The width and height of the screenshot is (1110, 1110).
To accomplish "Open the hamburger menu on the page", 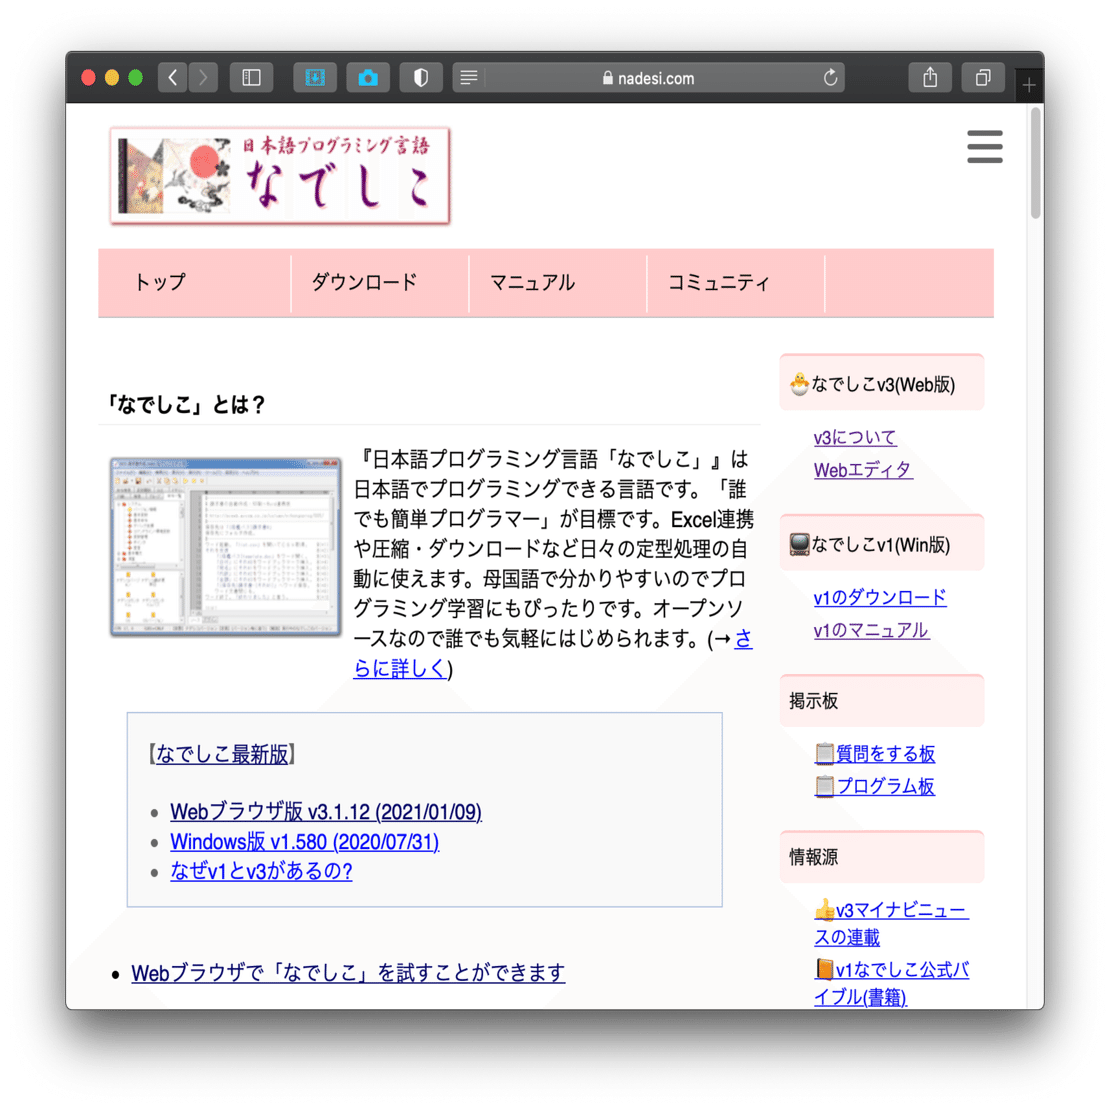I will coord(985,147).
